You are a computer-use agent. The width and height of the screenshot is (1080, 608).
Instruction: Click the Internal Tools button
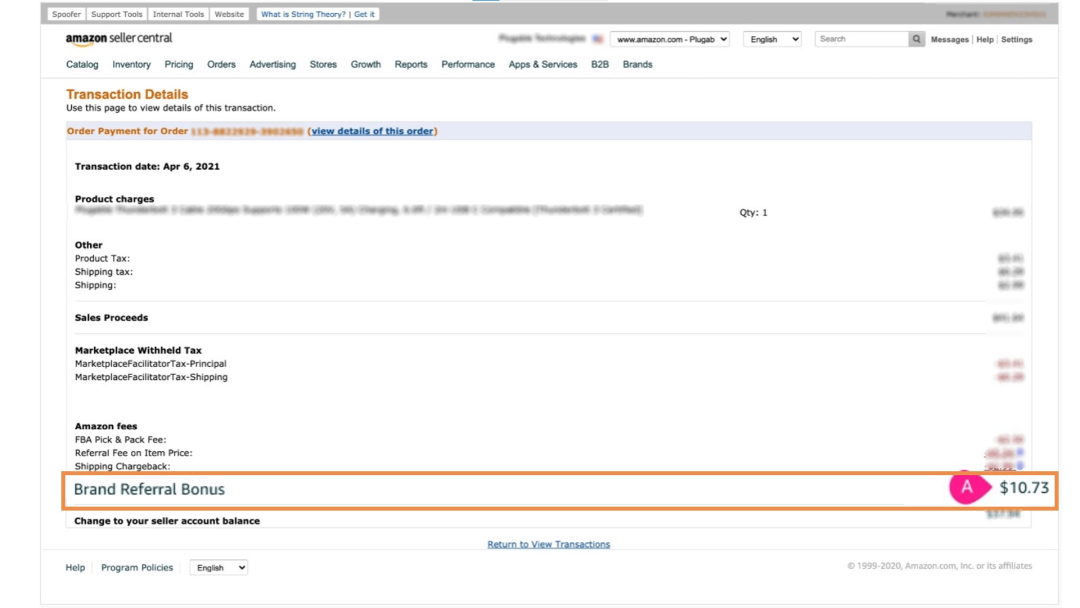click(178, 14)
